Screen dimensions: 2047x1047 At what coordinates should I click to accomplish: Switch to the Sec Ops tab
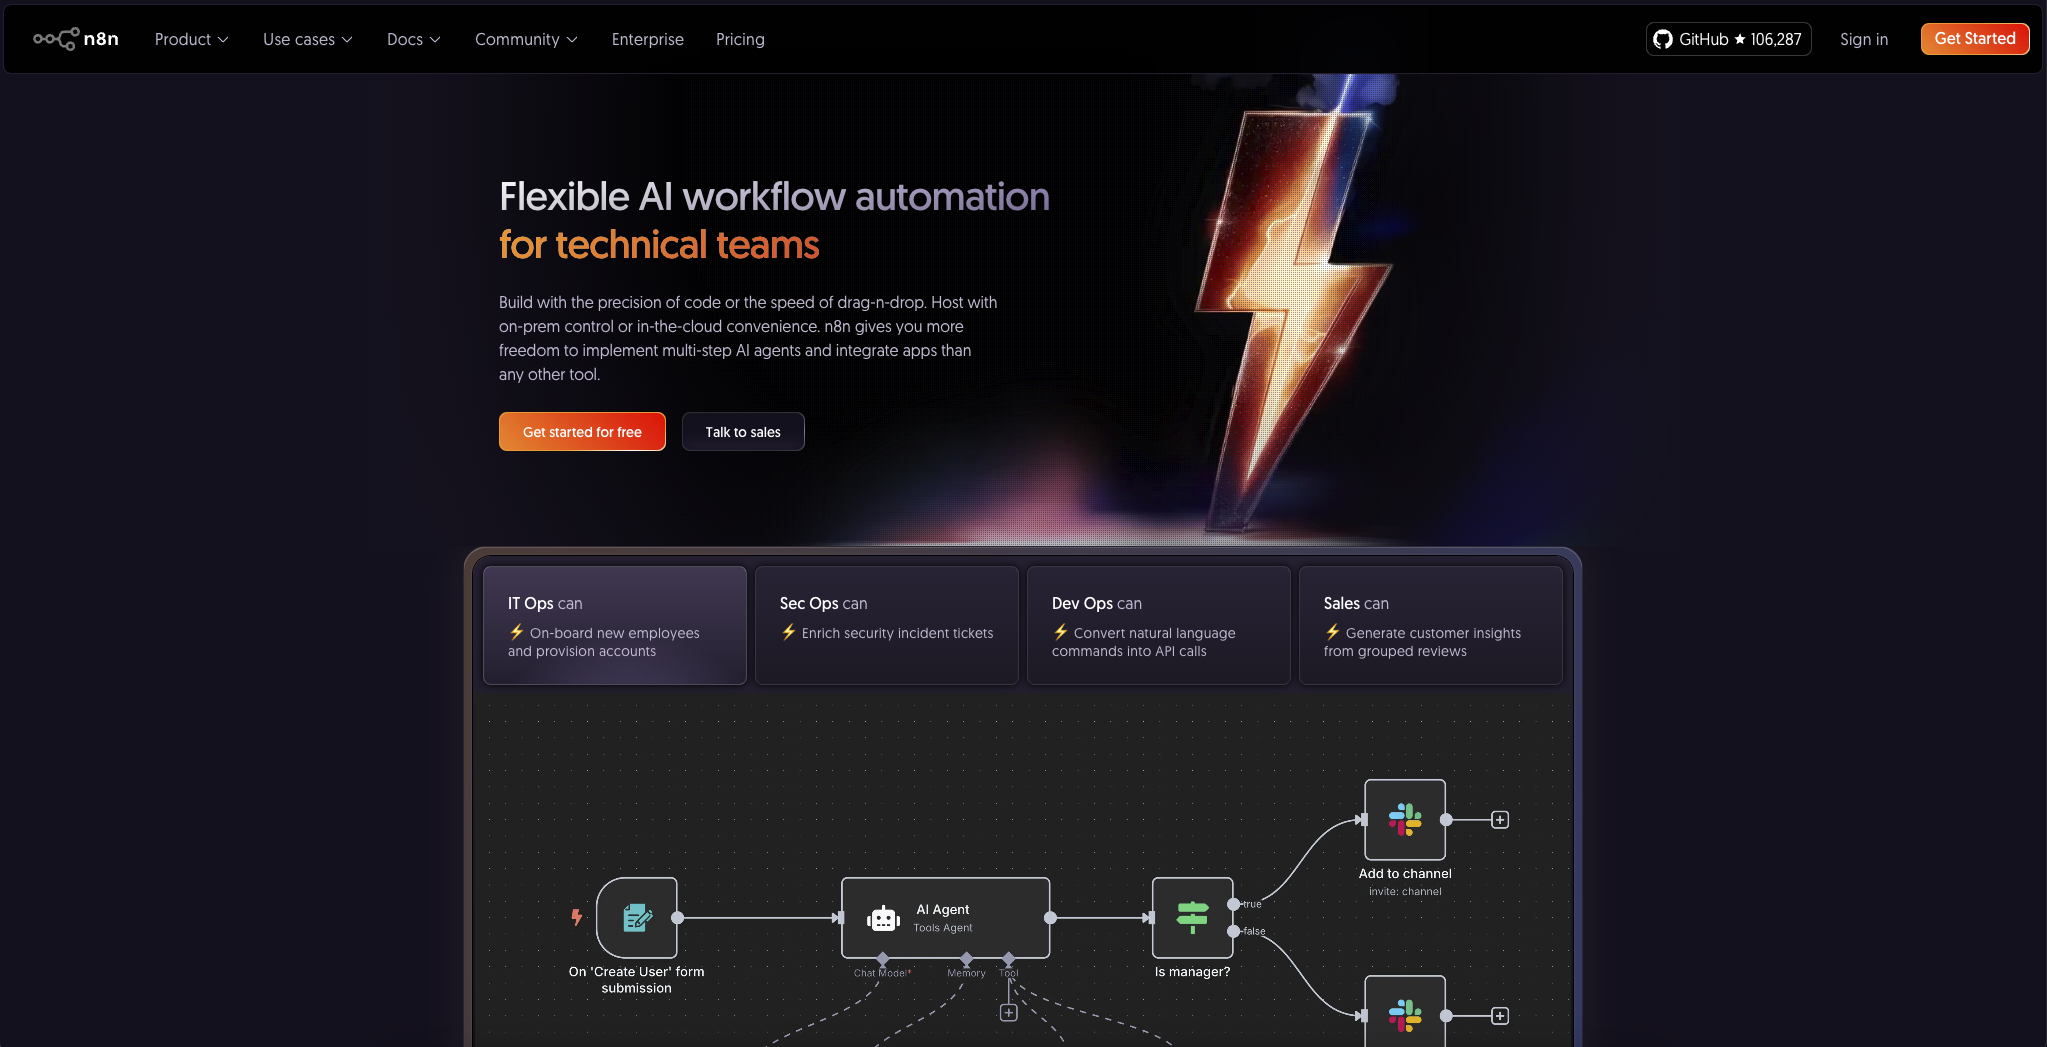pyautogui.click(x=887, y=625)
